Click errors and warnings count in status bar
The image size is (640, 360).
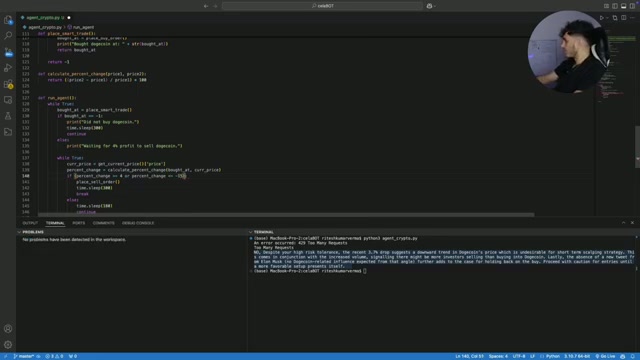(54, 356)
